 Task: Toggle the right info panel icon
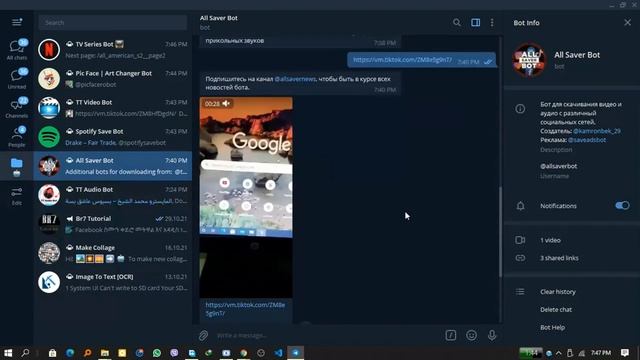[476, 22]
